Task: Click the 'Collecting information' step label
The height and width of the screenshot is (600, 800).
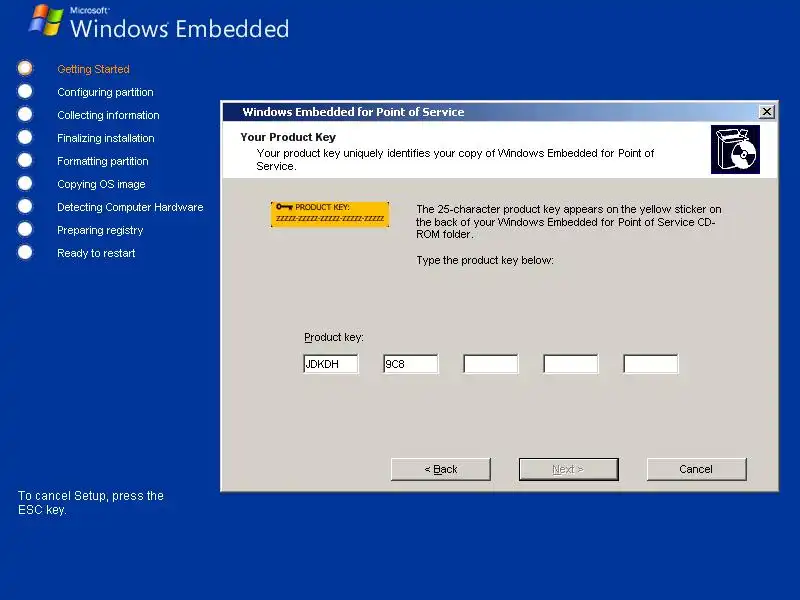Action: point(108,115)
